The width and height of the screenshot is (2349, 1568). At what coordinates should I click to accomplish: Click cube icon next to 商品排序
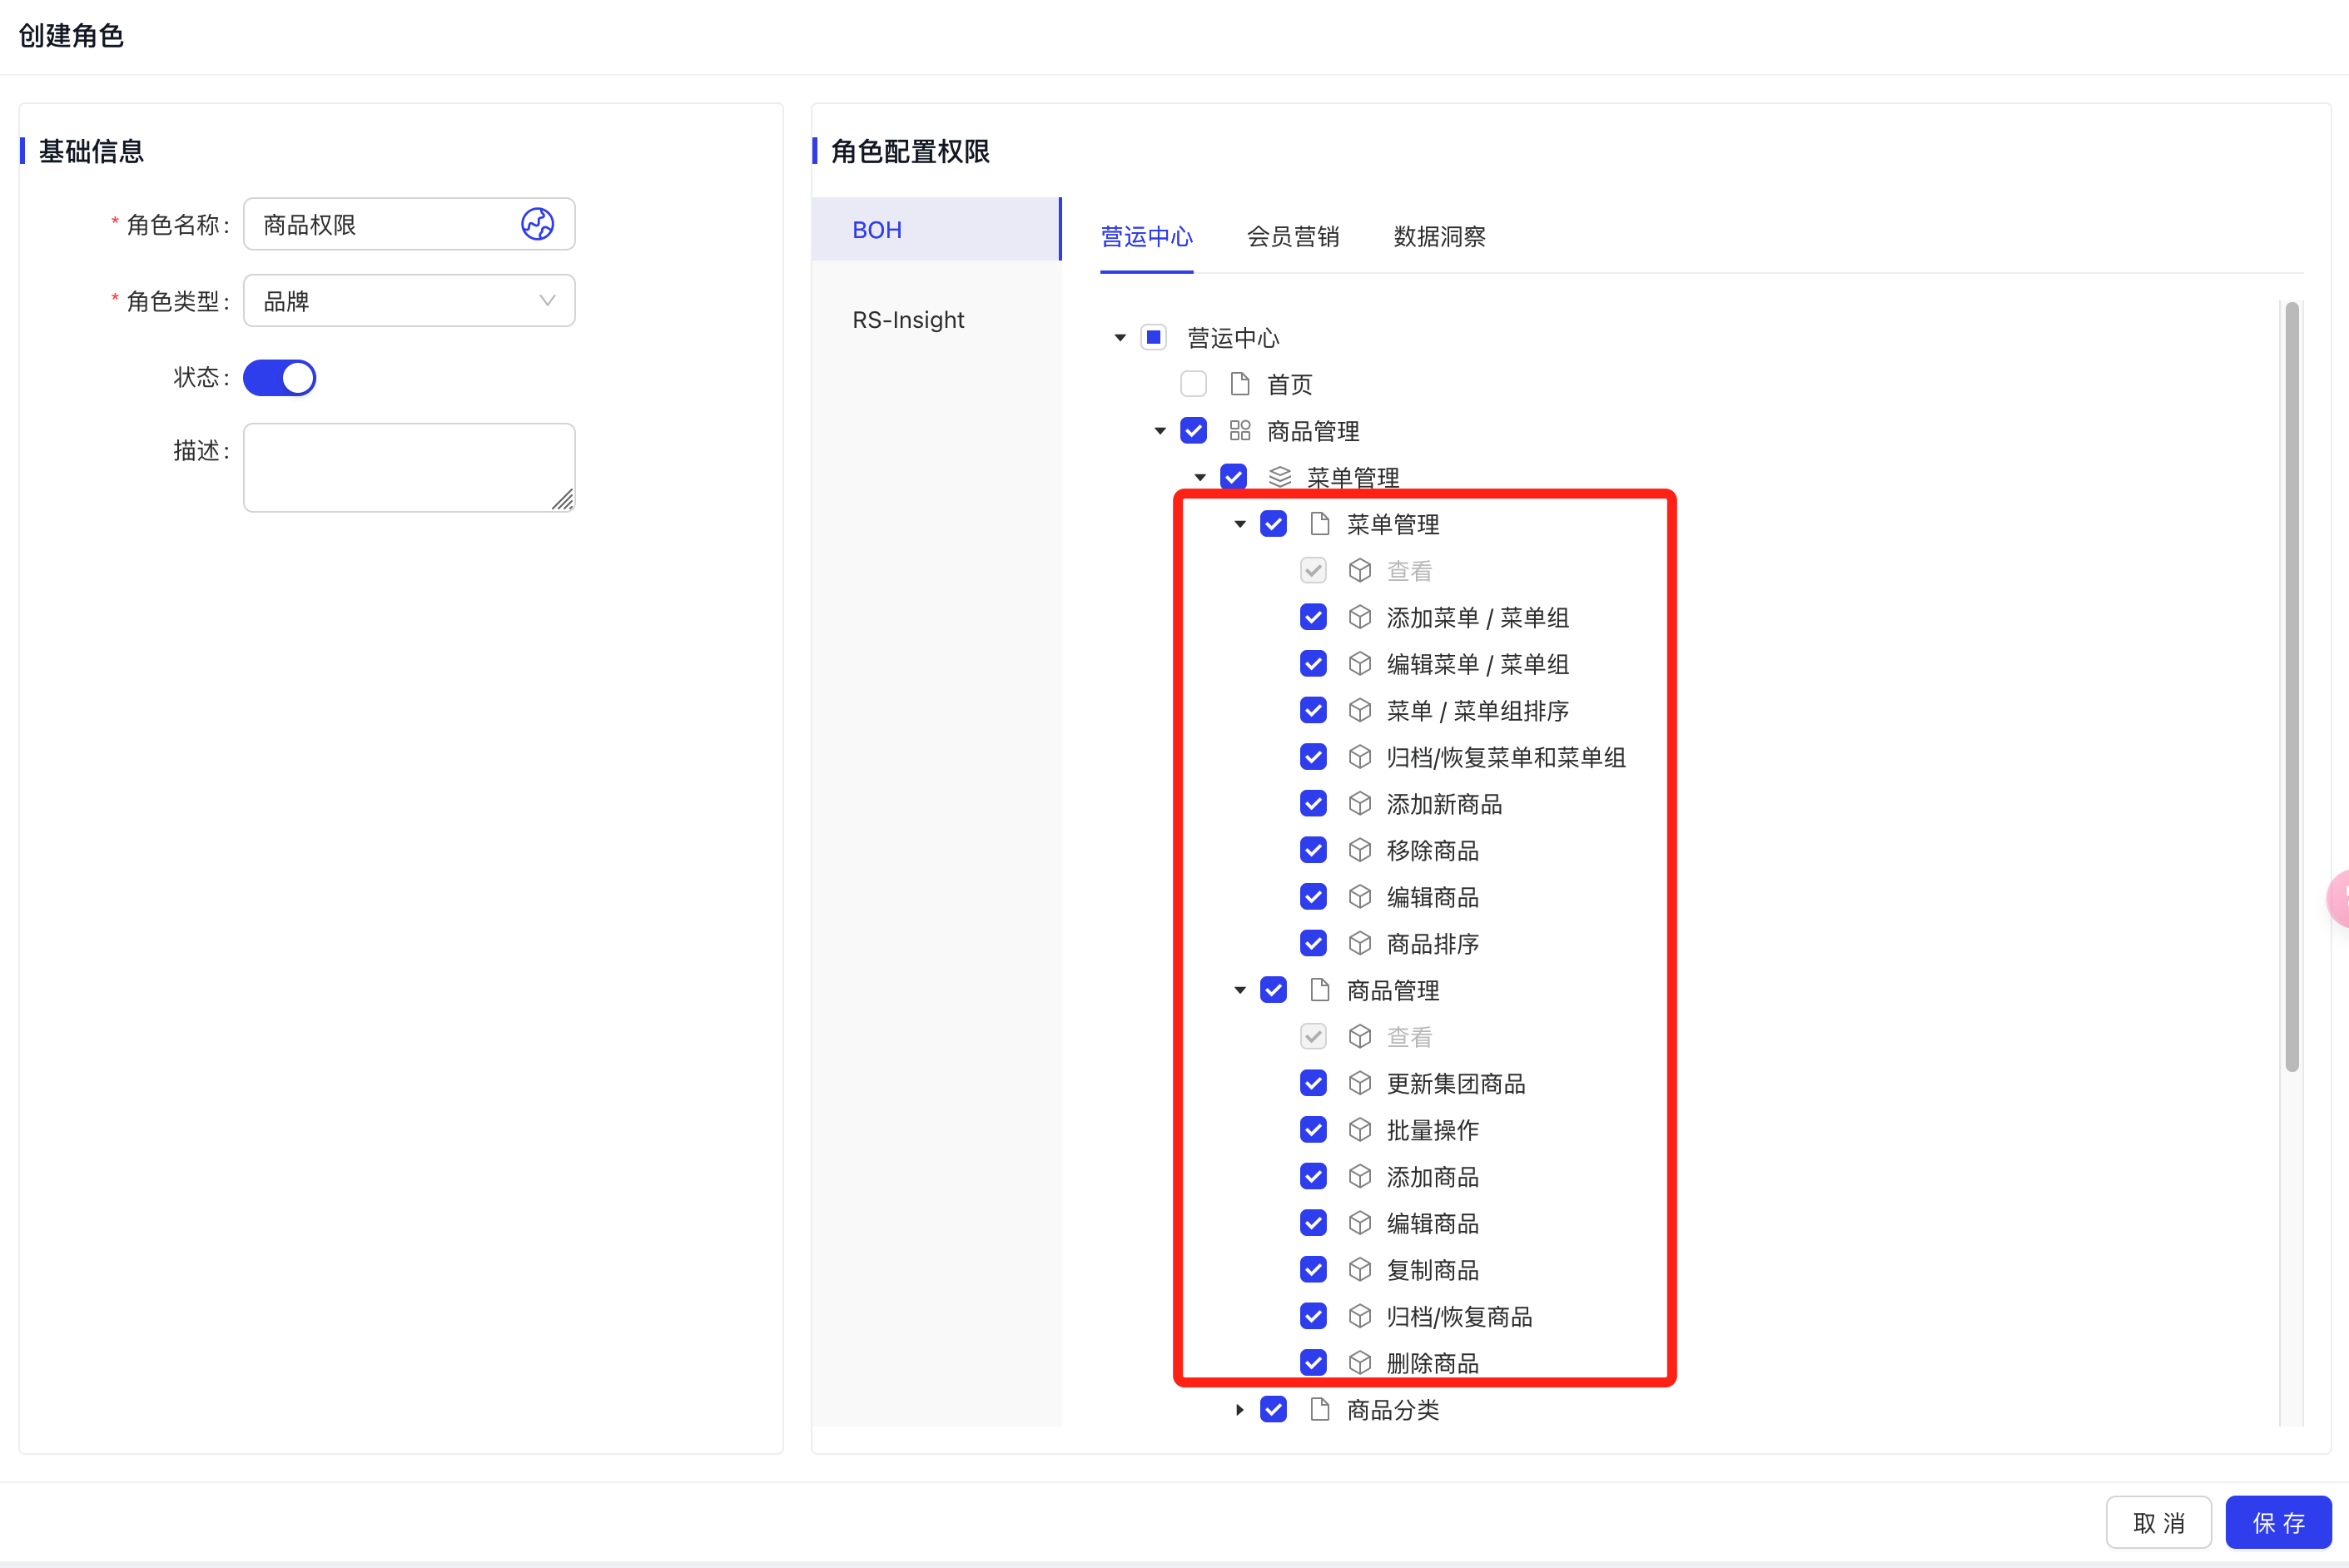pyautogui.click(x=1360, y=943)
